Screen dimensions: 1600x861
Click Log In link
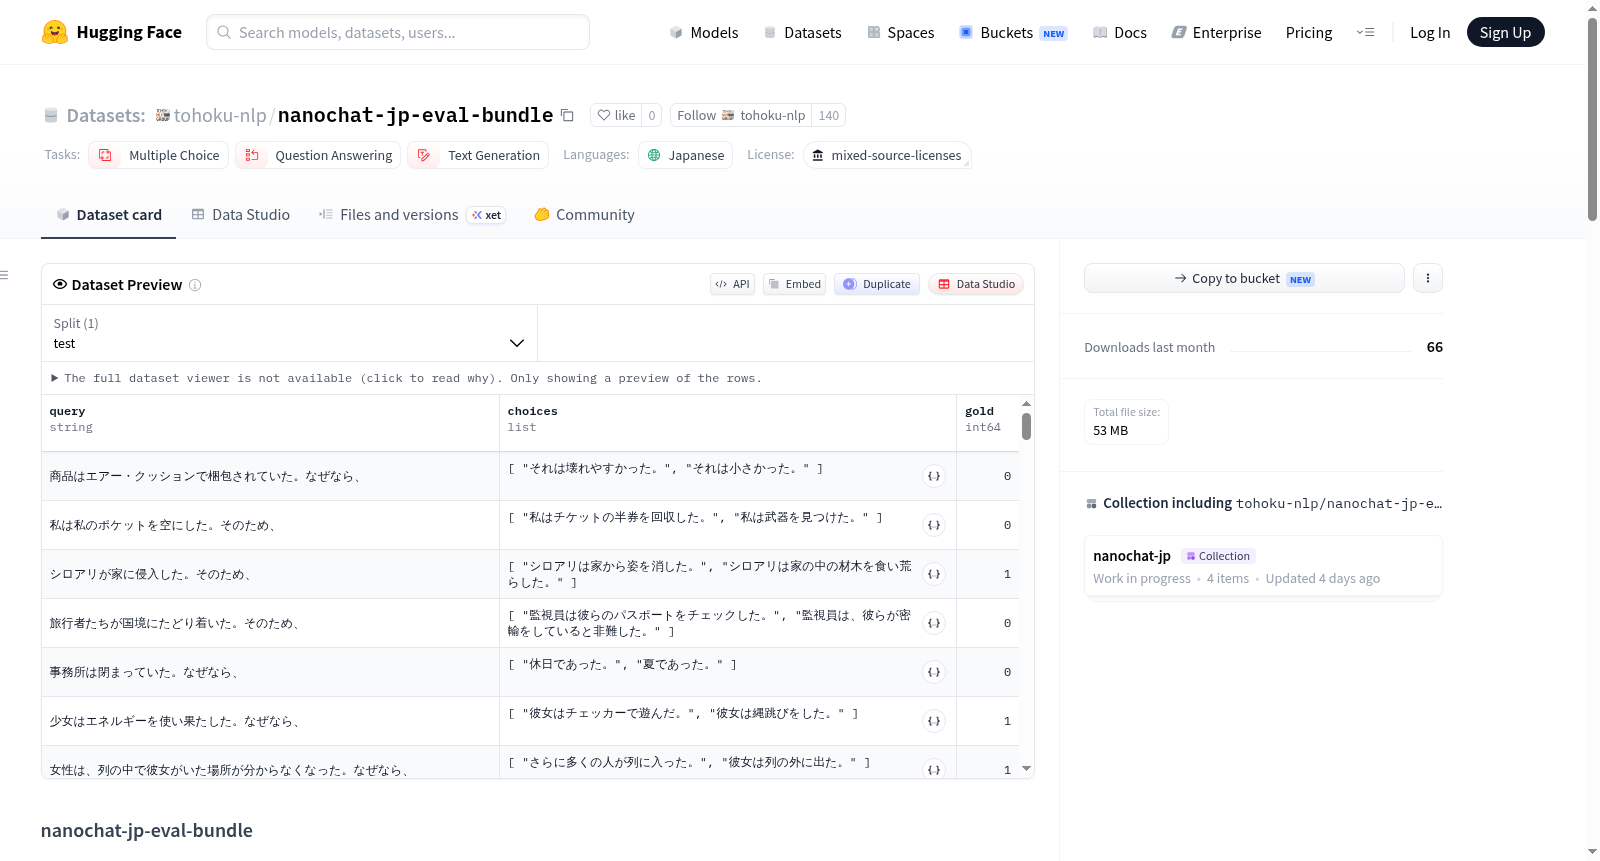tap(1430, 32)
